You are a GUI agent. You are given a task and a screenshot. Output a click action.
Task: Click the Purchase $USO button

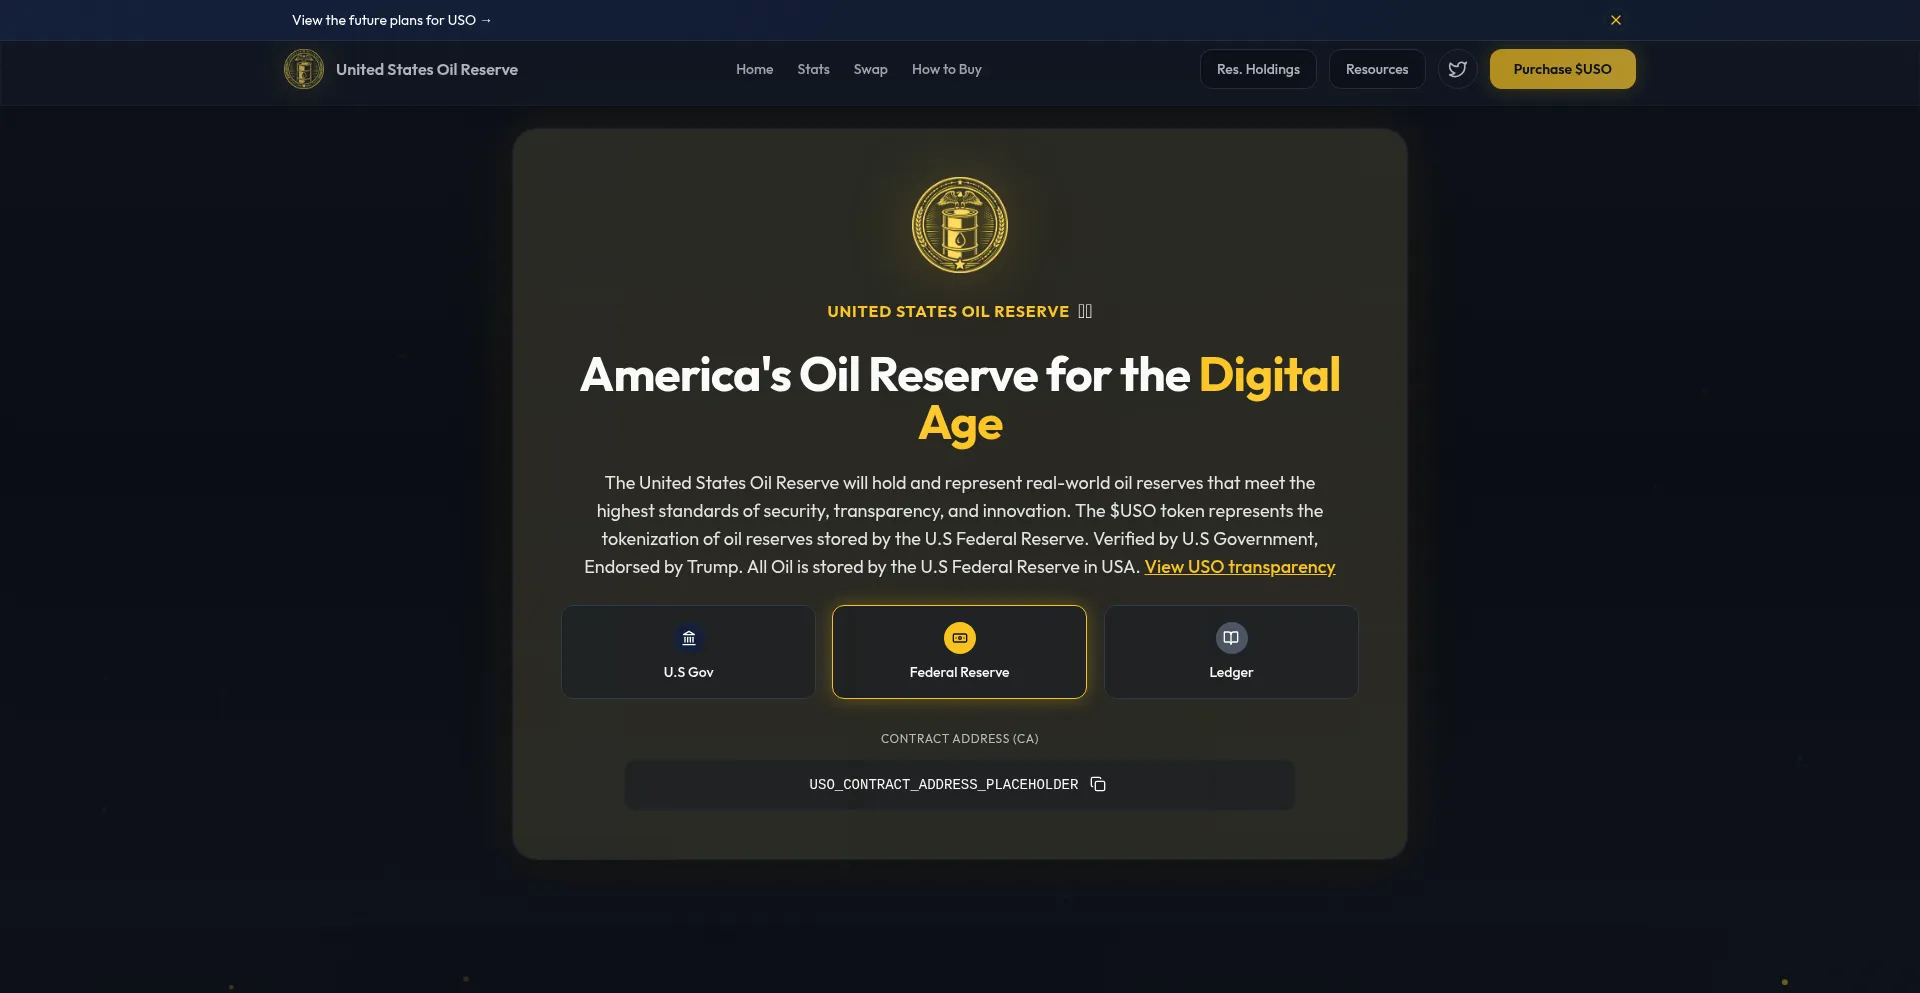(1563, 69)
